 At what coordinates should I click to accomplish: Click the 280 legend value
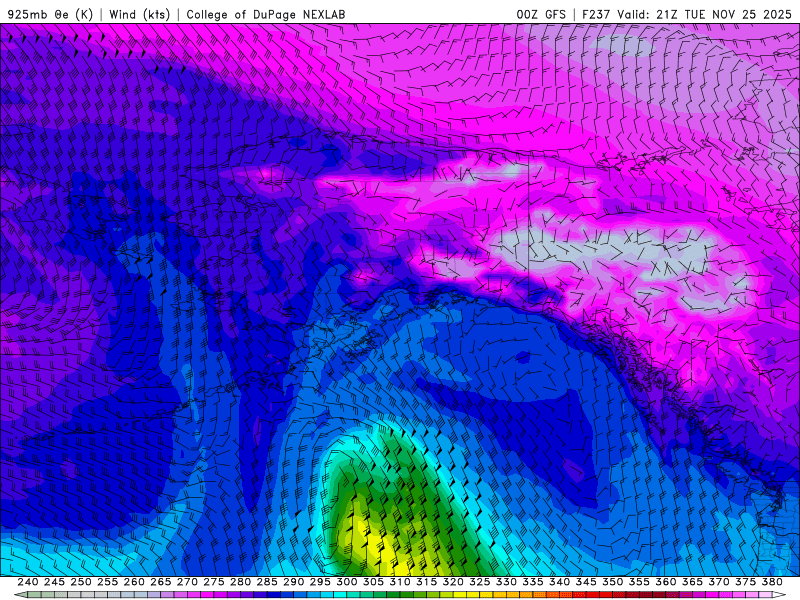(x=240, y=582)
